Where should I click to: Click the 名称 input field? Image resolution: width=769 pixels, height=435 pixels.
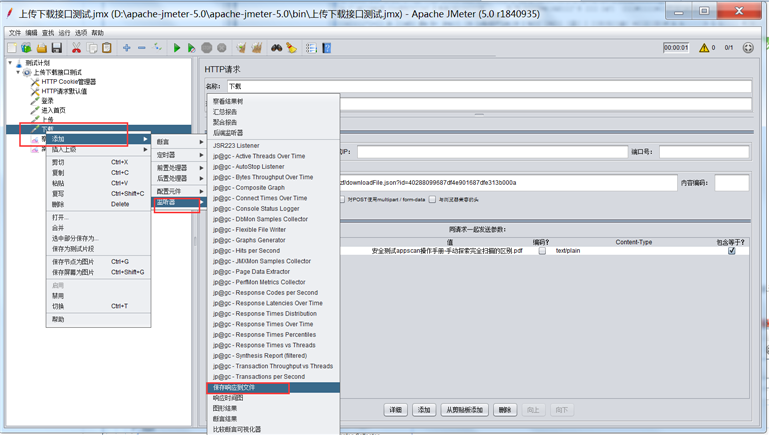(489, 86)
